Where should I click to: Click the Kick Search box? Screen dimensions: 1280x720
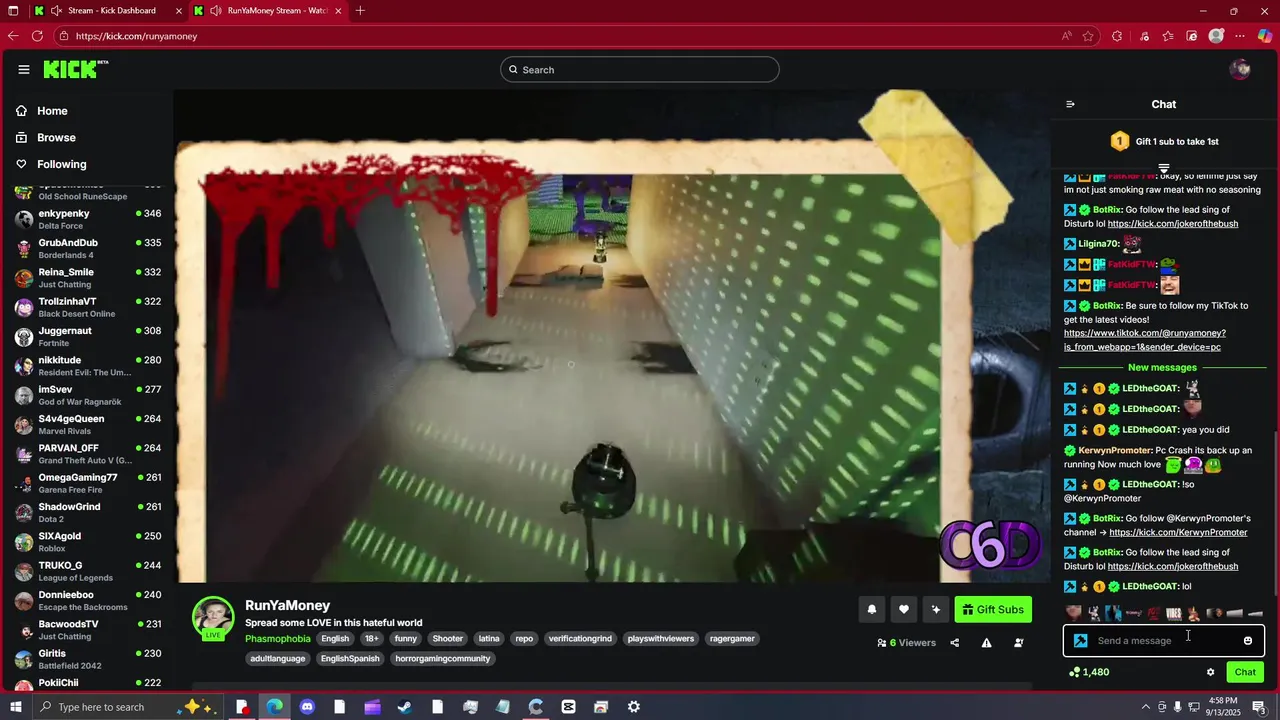coord(640,69)
